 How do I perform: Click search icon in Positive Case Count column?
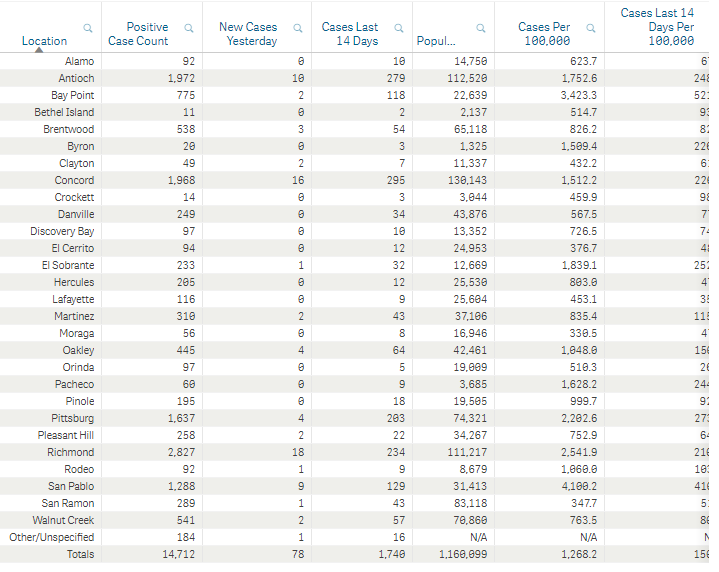pos(188,28)
